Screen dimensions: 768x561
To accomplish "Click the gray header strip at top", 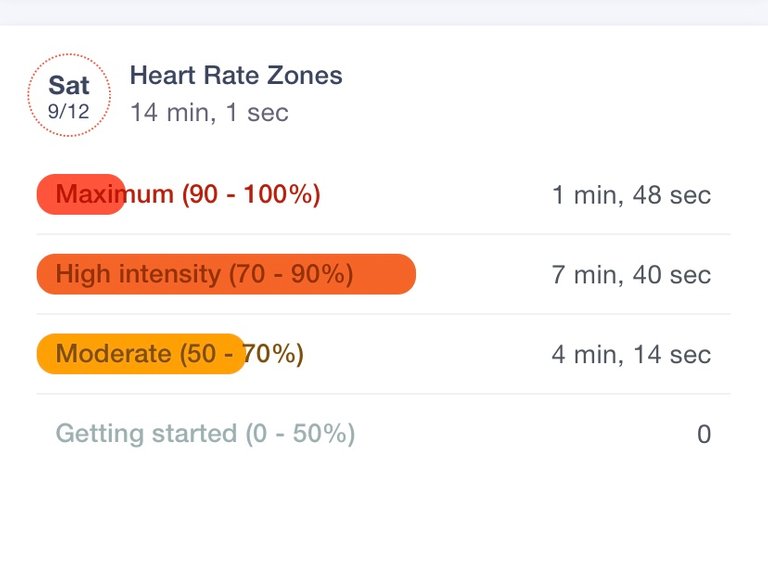I will click(384, 12).
